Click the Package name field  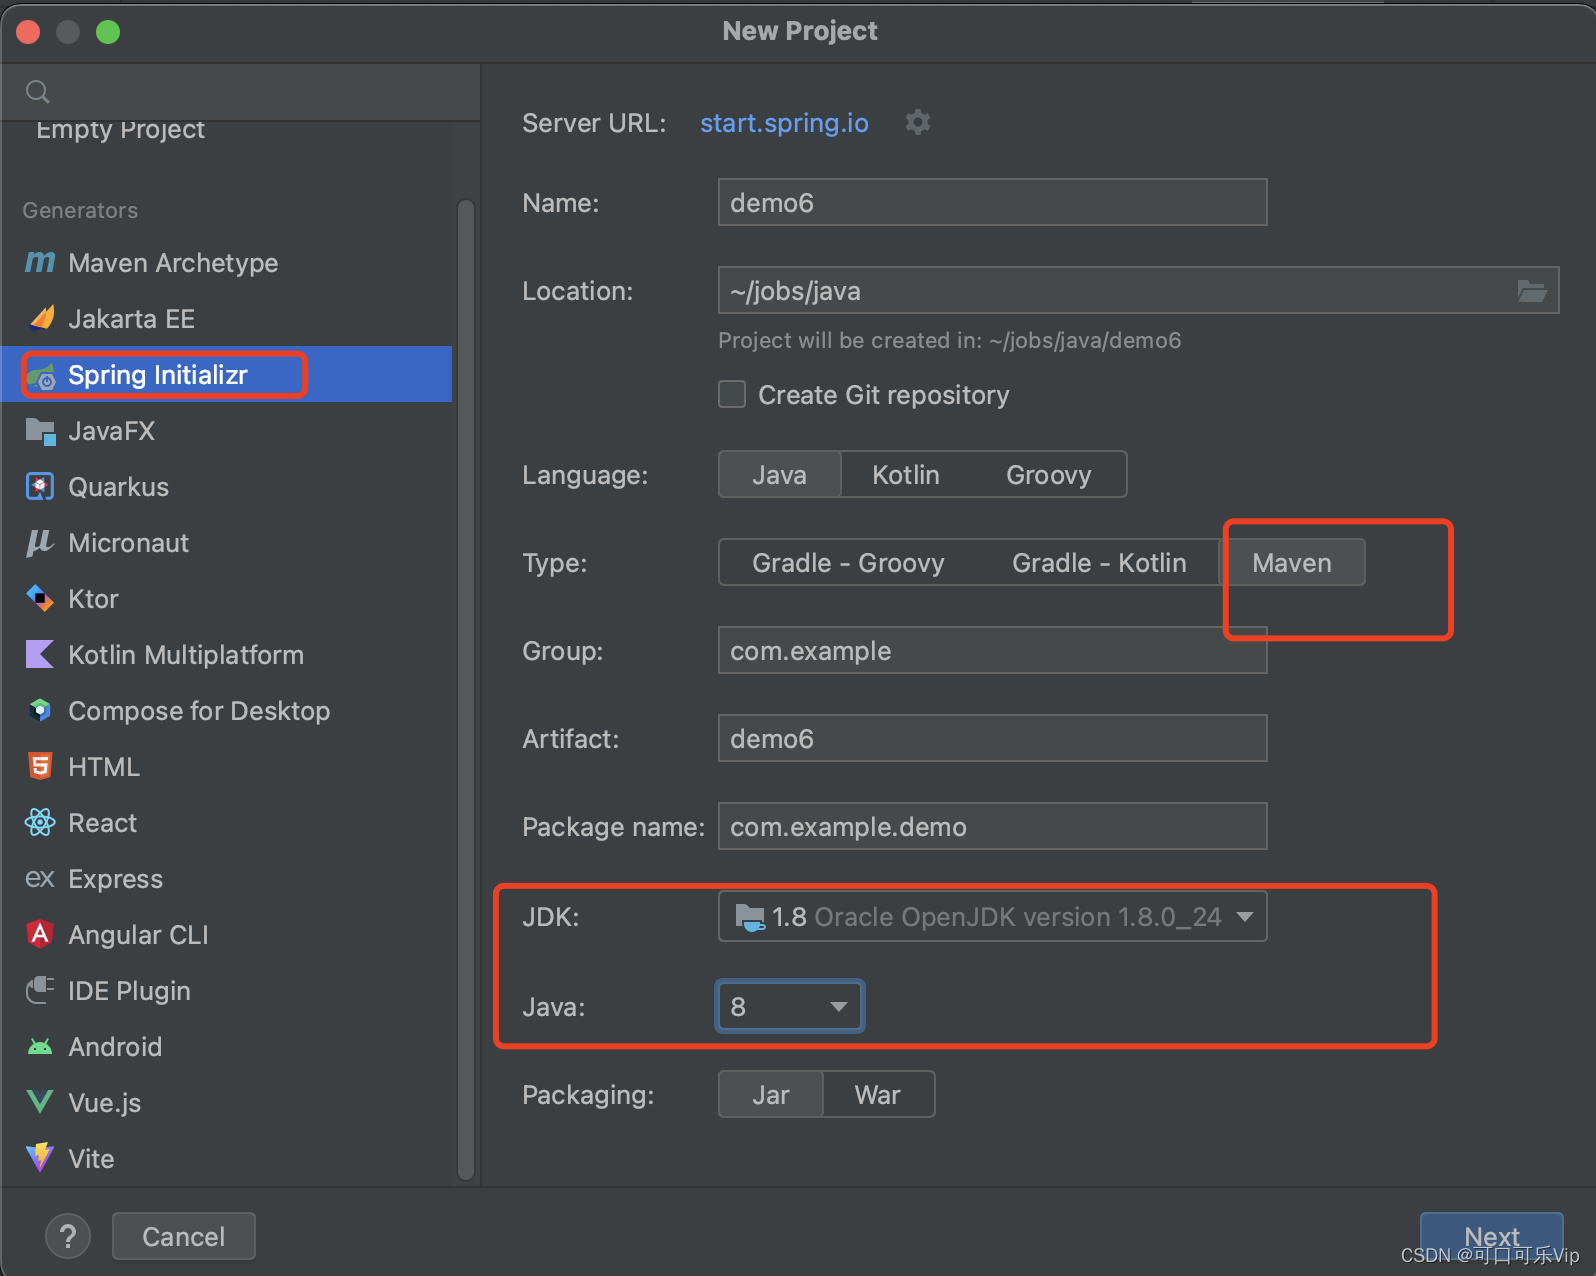[x=992, y=827]
